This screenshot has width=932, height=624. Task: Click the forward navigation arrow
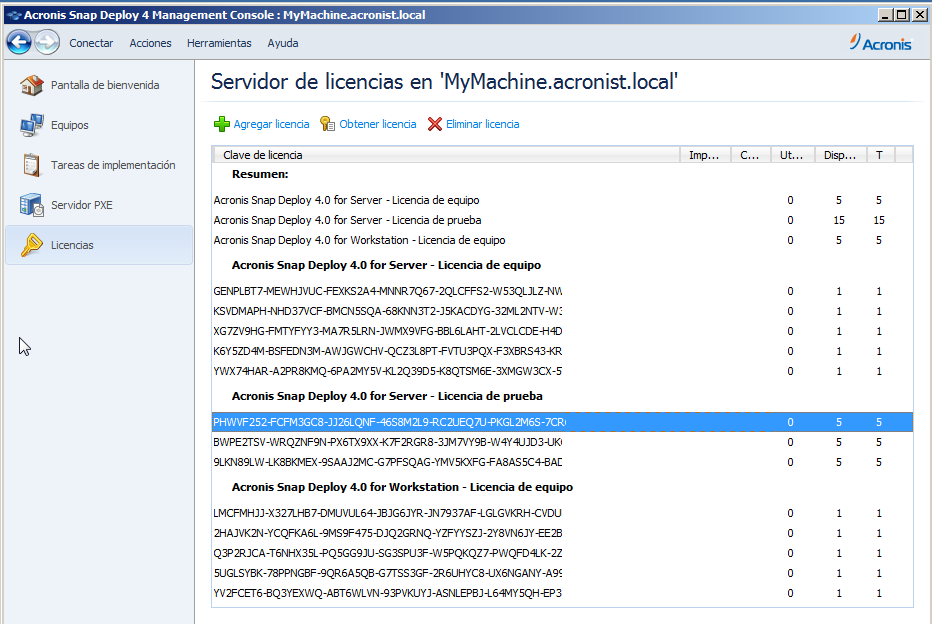click(x=46, y=42)
